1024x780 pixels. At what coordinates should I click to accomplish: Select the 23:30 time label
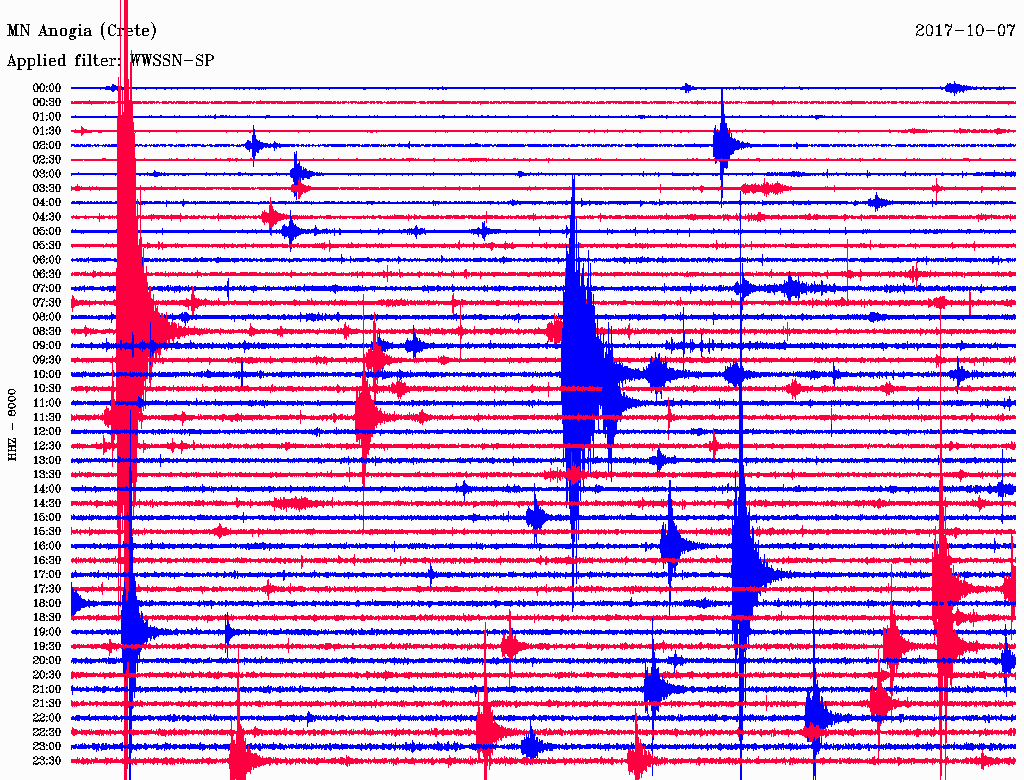[x=47, y=761]
